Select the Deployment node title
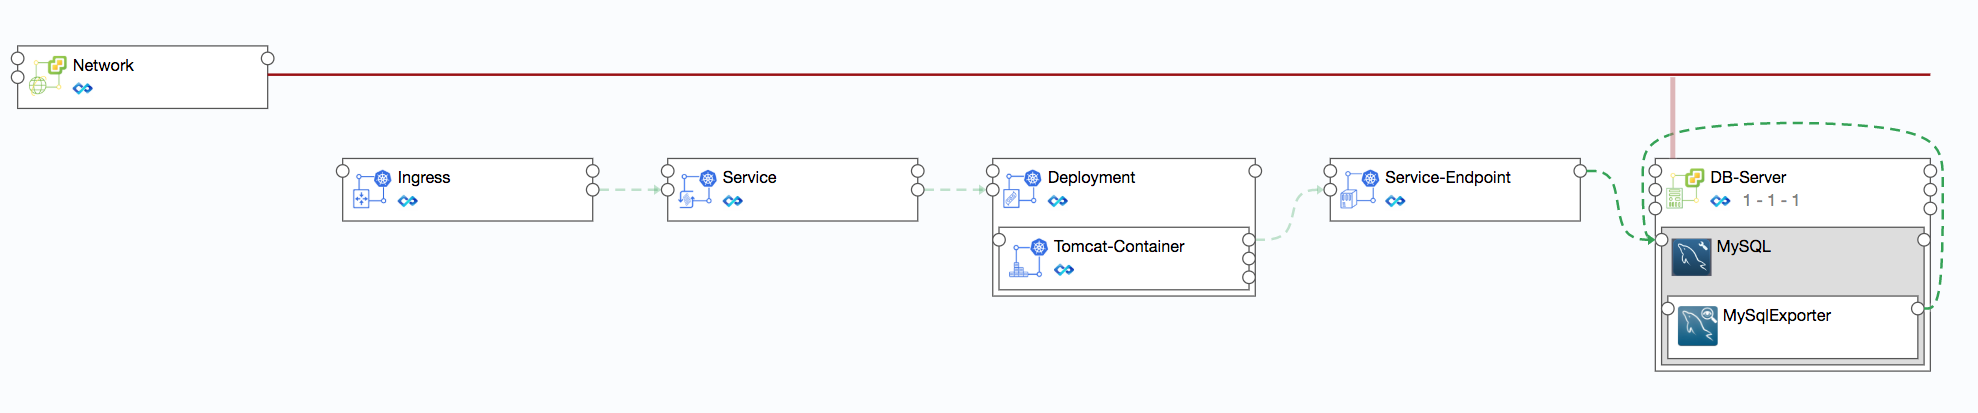The image size is (1978, 413). 1091,177
